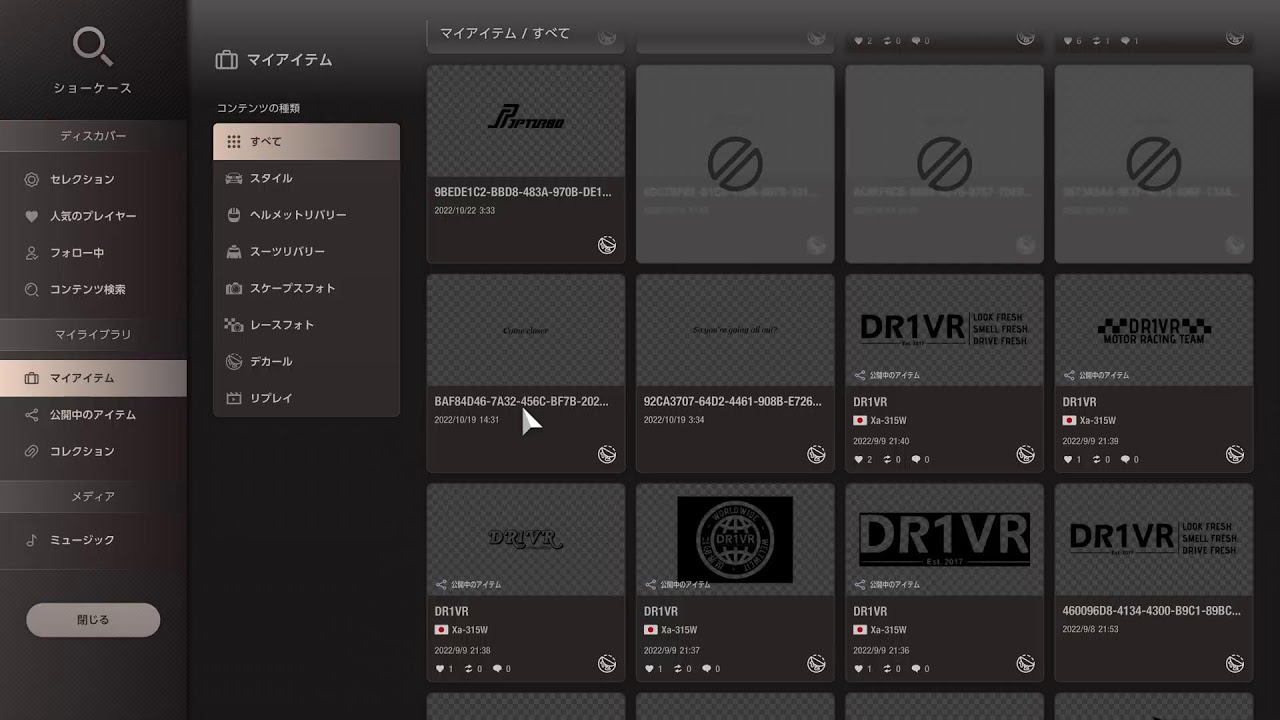This screenshot has height=720, width=1280.
Task: Click the セレクション badge icon
Action: (31, 179)
